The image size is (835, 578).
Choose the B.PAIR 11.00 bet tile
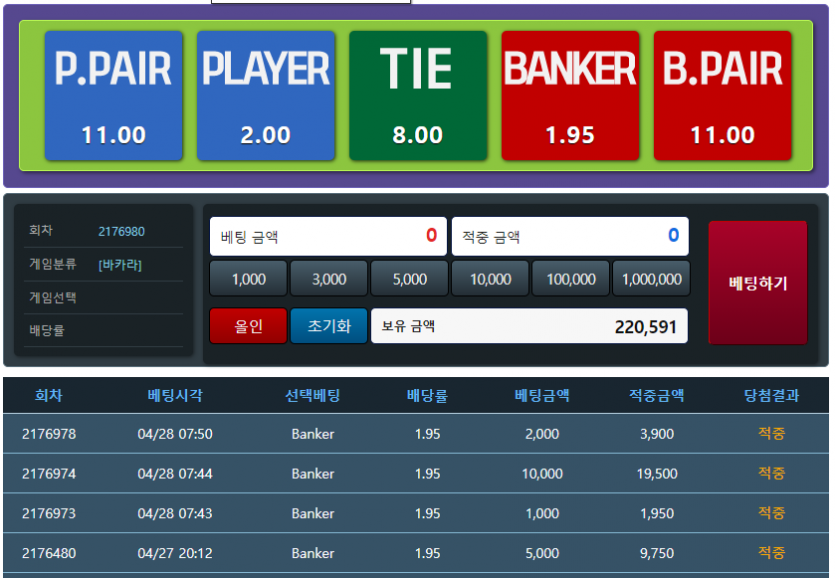click(722, 96)
